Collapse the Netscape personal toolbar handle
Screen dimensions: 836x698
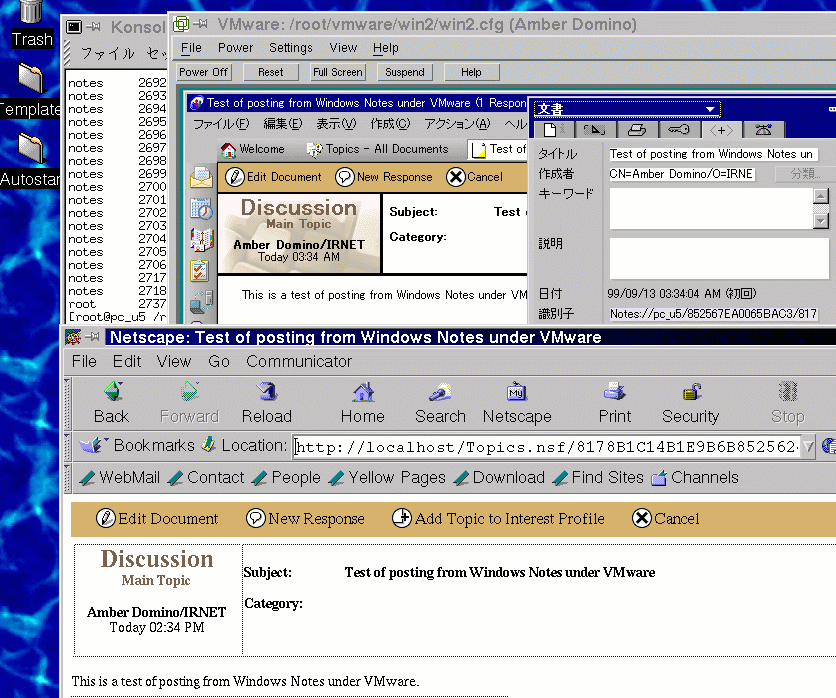(67, 478)
